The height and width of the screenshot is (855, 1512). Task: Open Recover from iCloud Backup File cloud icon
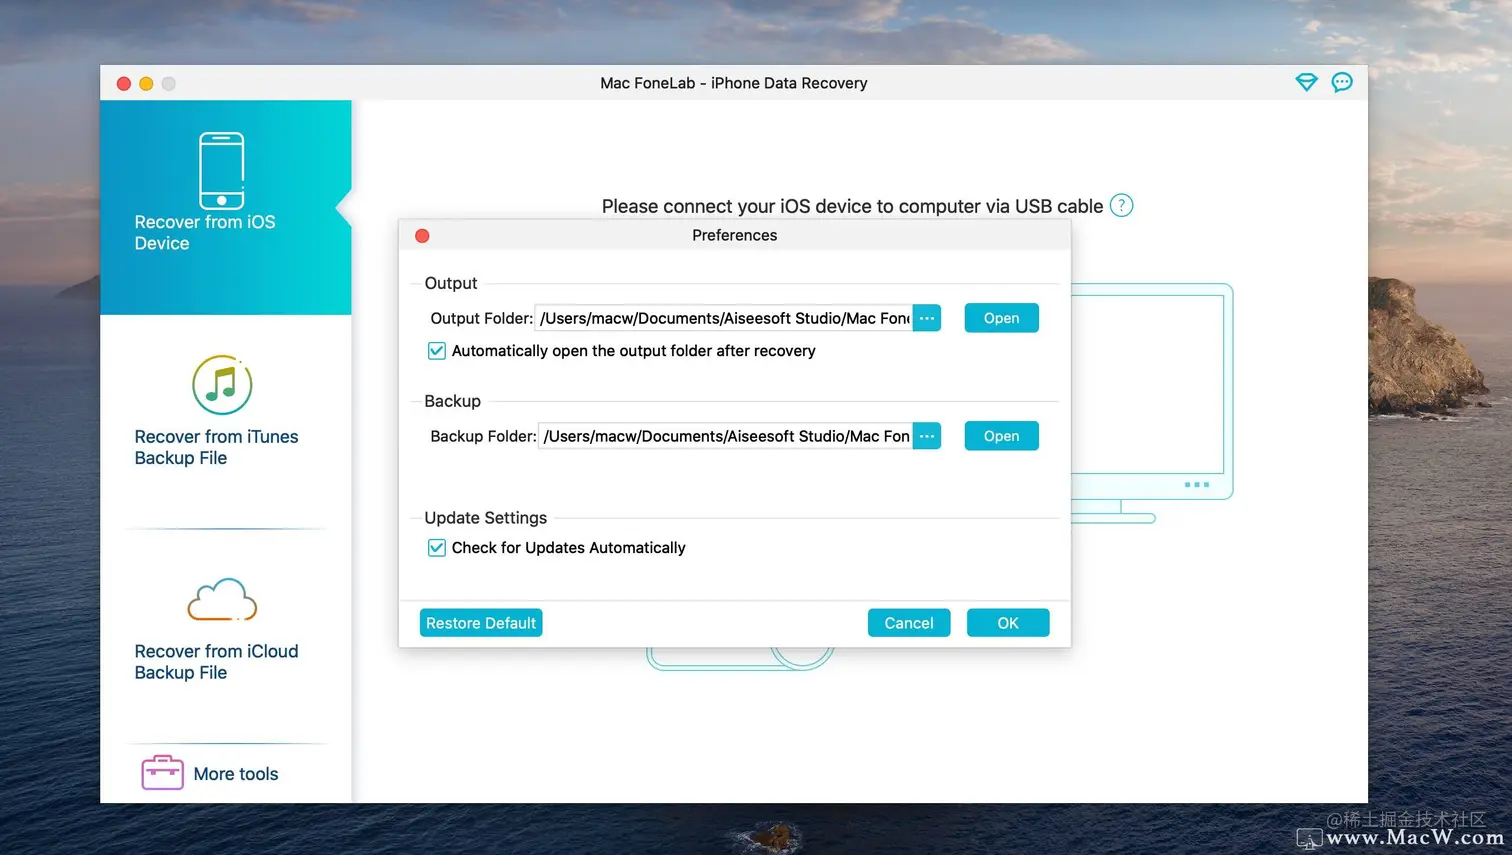[222, 600]
